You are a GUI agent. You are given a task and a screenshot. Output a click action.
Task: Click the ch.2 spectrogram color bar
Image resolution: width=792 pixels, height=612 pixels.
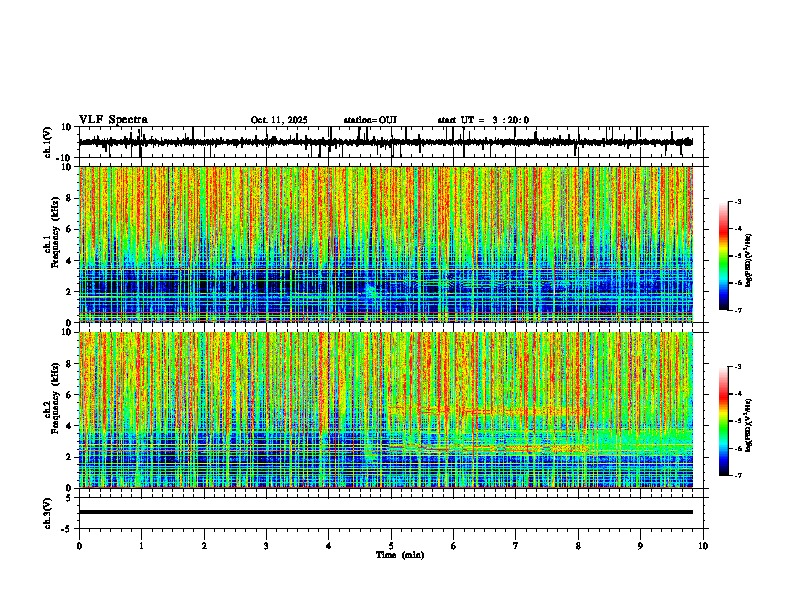click(723, 421)
